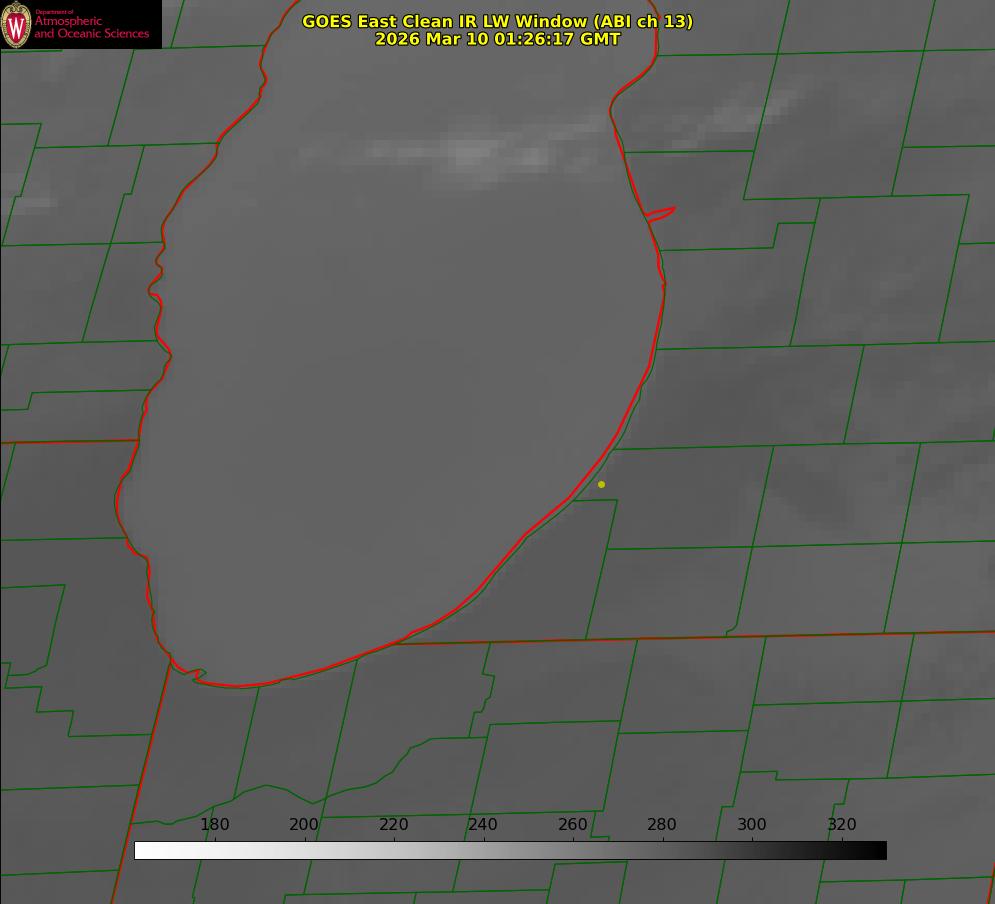Click the black end of the colorbar
This screenshot has height=904, width=995.
[879, 850]
